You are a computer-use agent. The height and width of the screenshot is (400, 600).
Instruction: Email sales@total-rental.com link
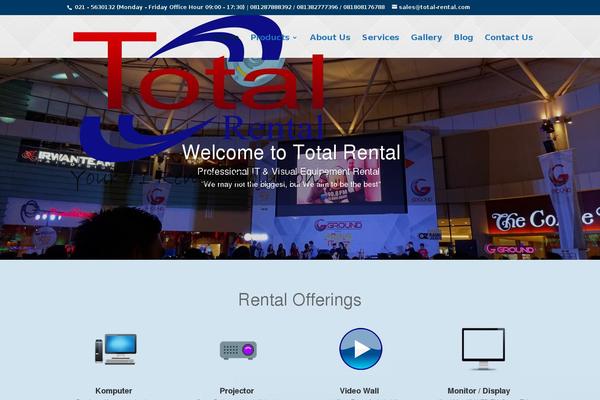tap(434, 7)
